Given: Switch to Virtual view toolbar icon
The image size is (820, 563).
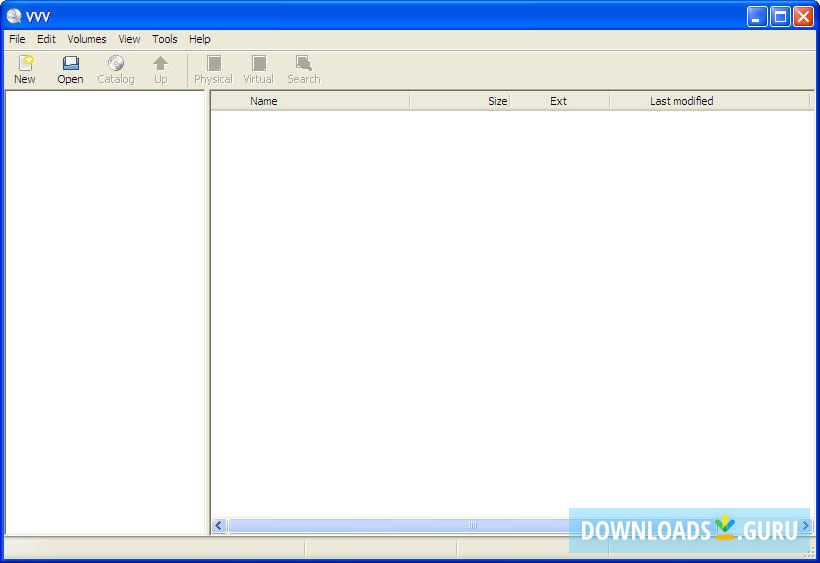Looking at the screenshot, I should 258,70.
